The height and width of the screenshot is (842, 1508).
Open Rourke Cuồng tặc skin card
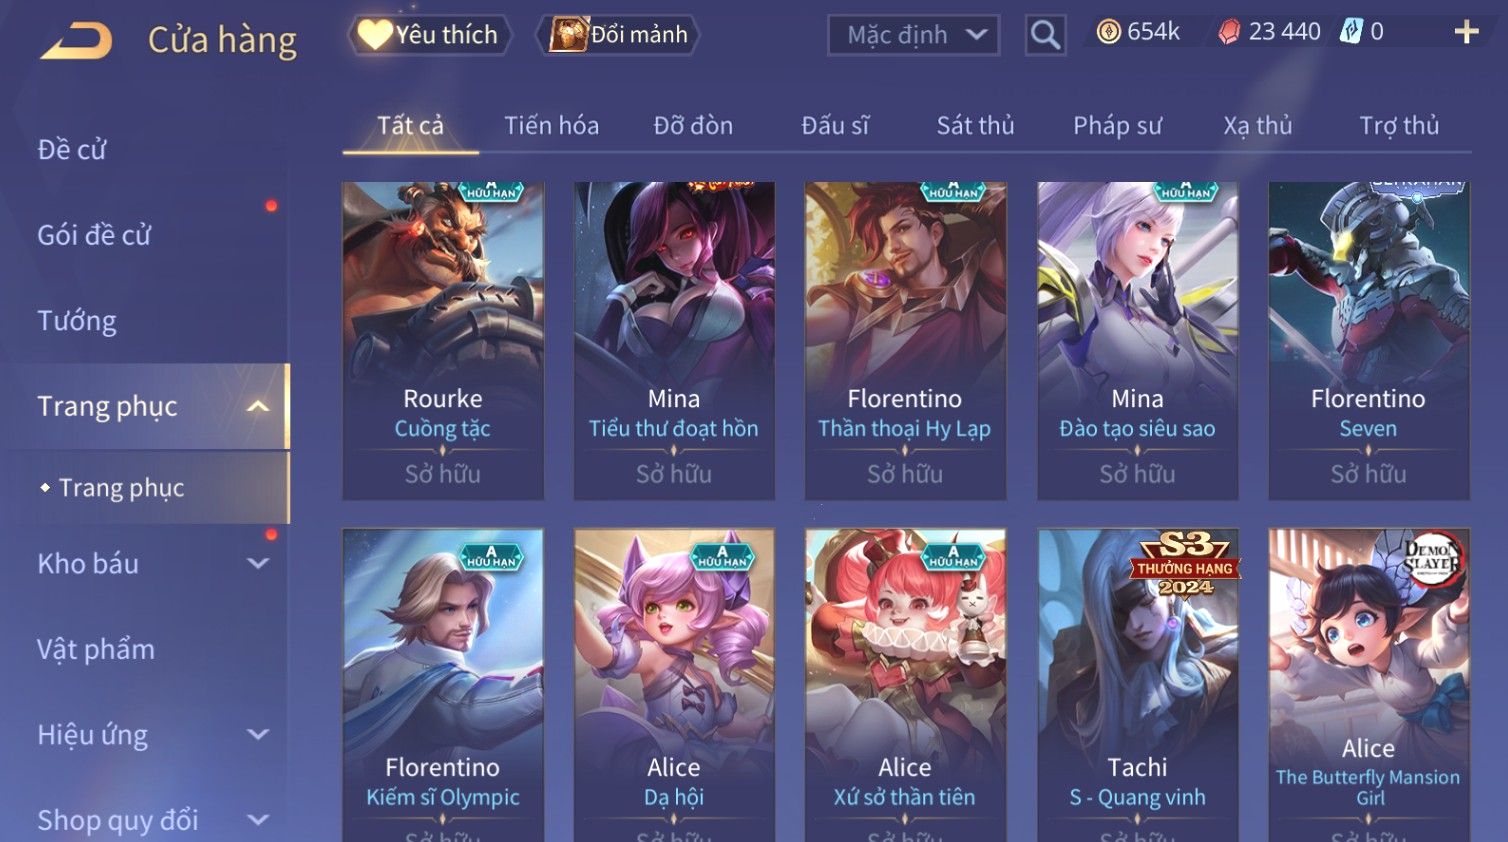(x=443, y=340)
